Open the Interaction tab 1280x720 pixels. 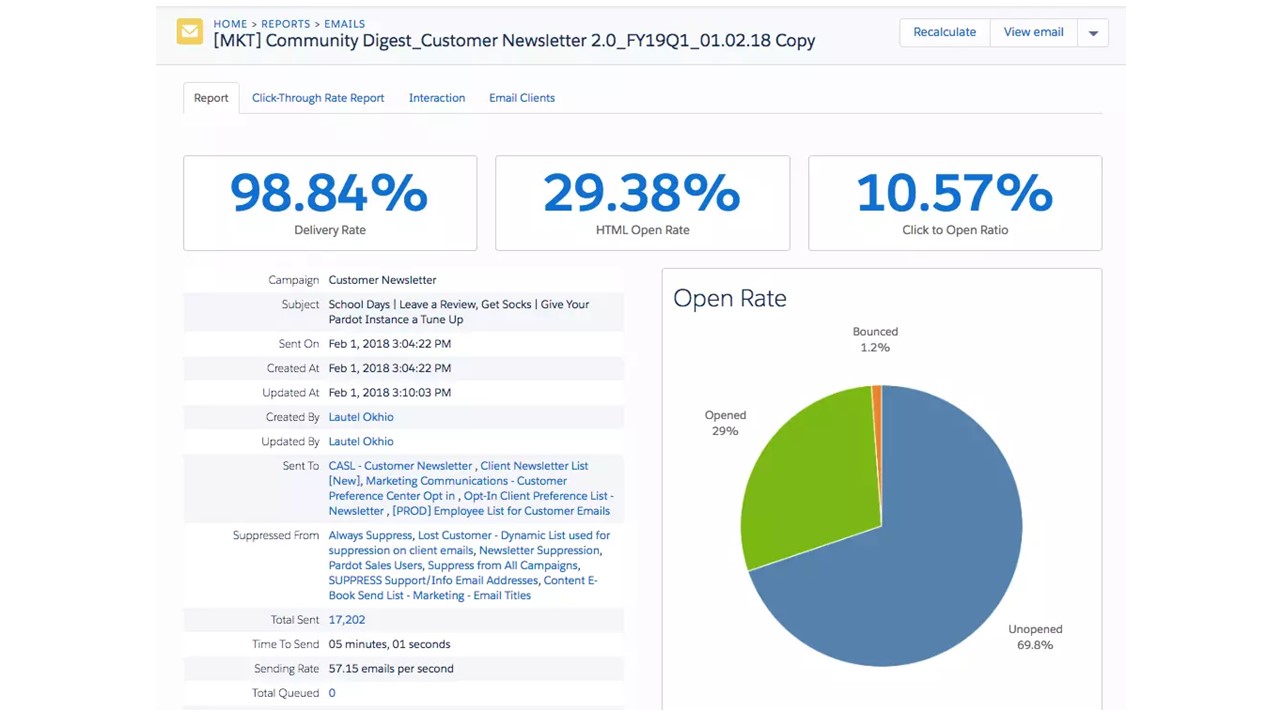[437, 97]
